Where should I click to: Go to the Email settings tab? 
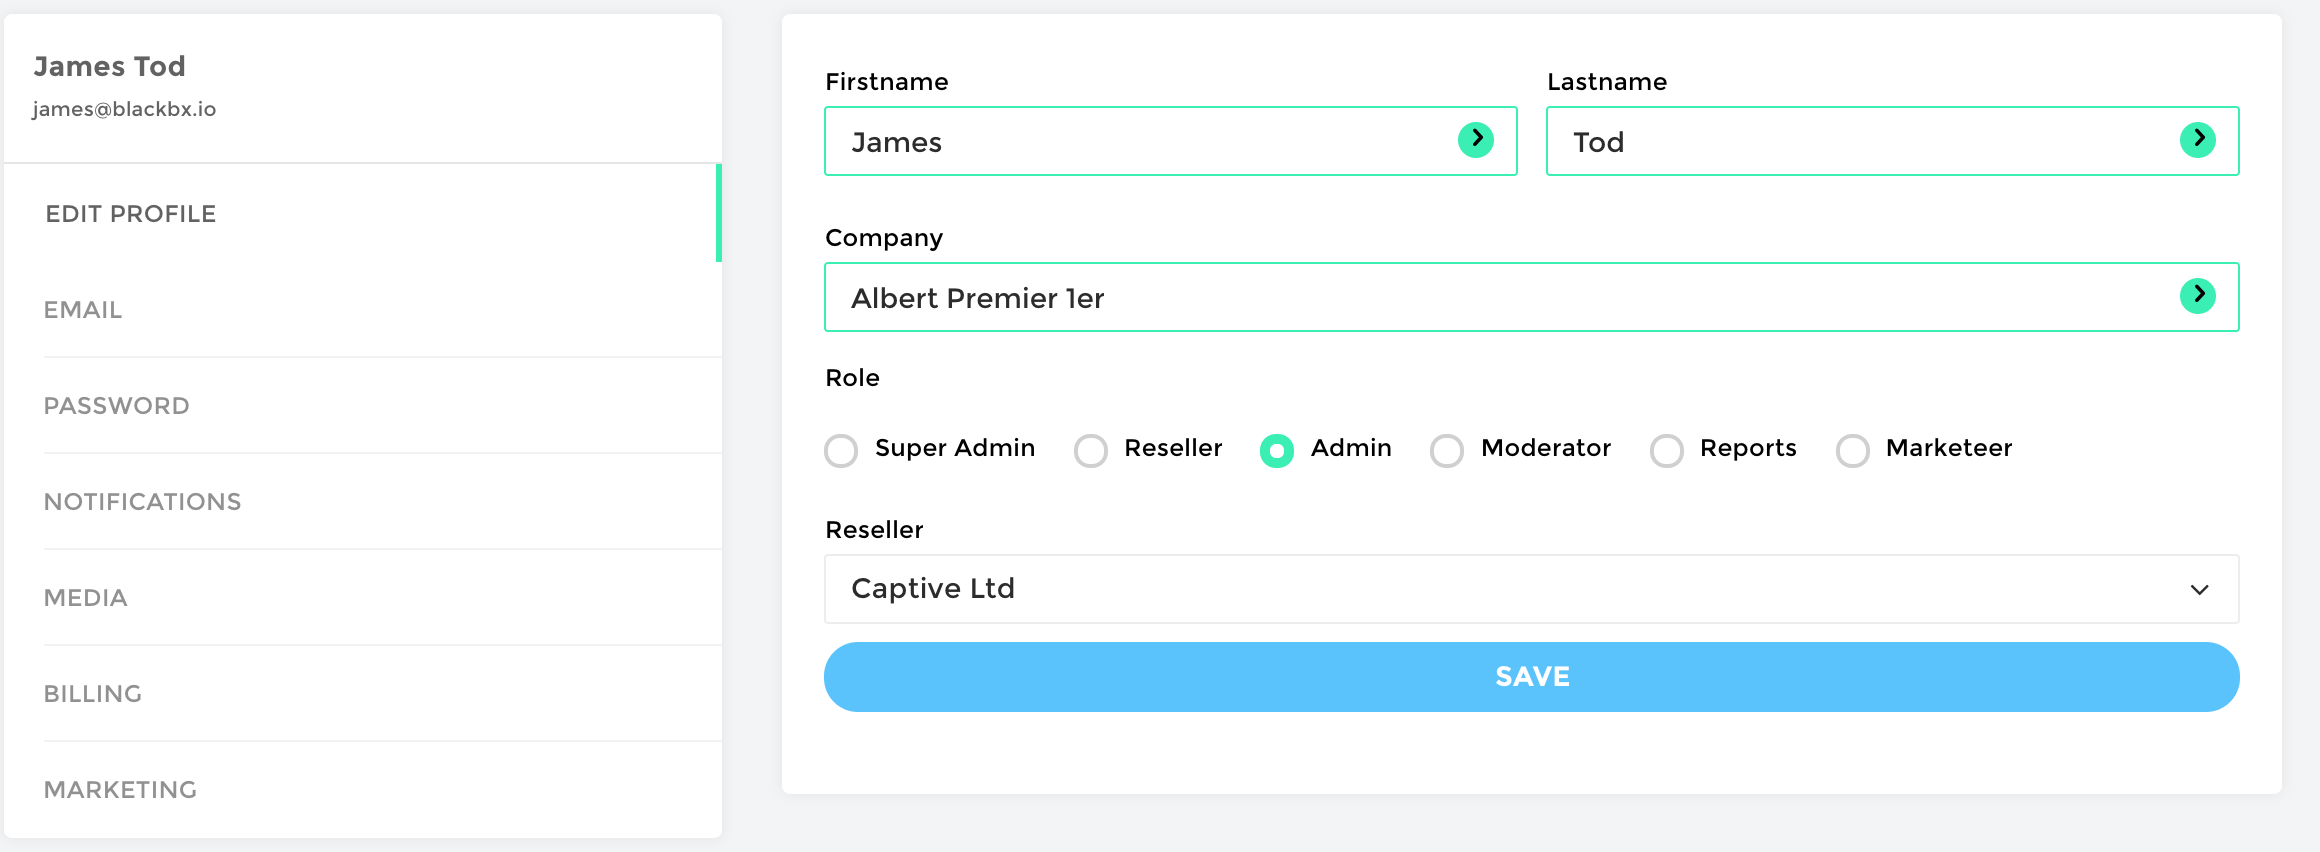[83, 310]
